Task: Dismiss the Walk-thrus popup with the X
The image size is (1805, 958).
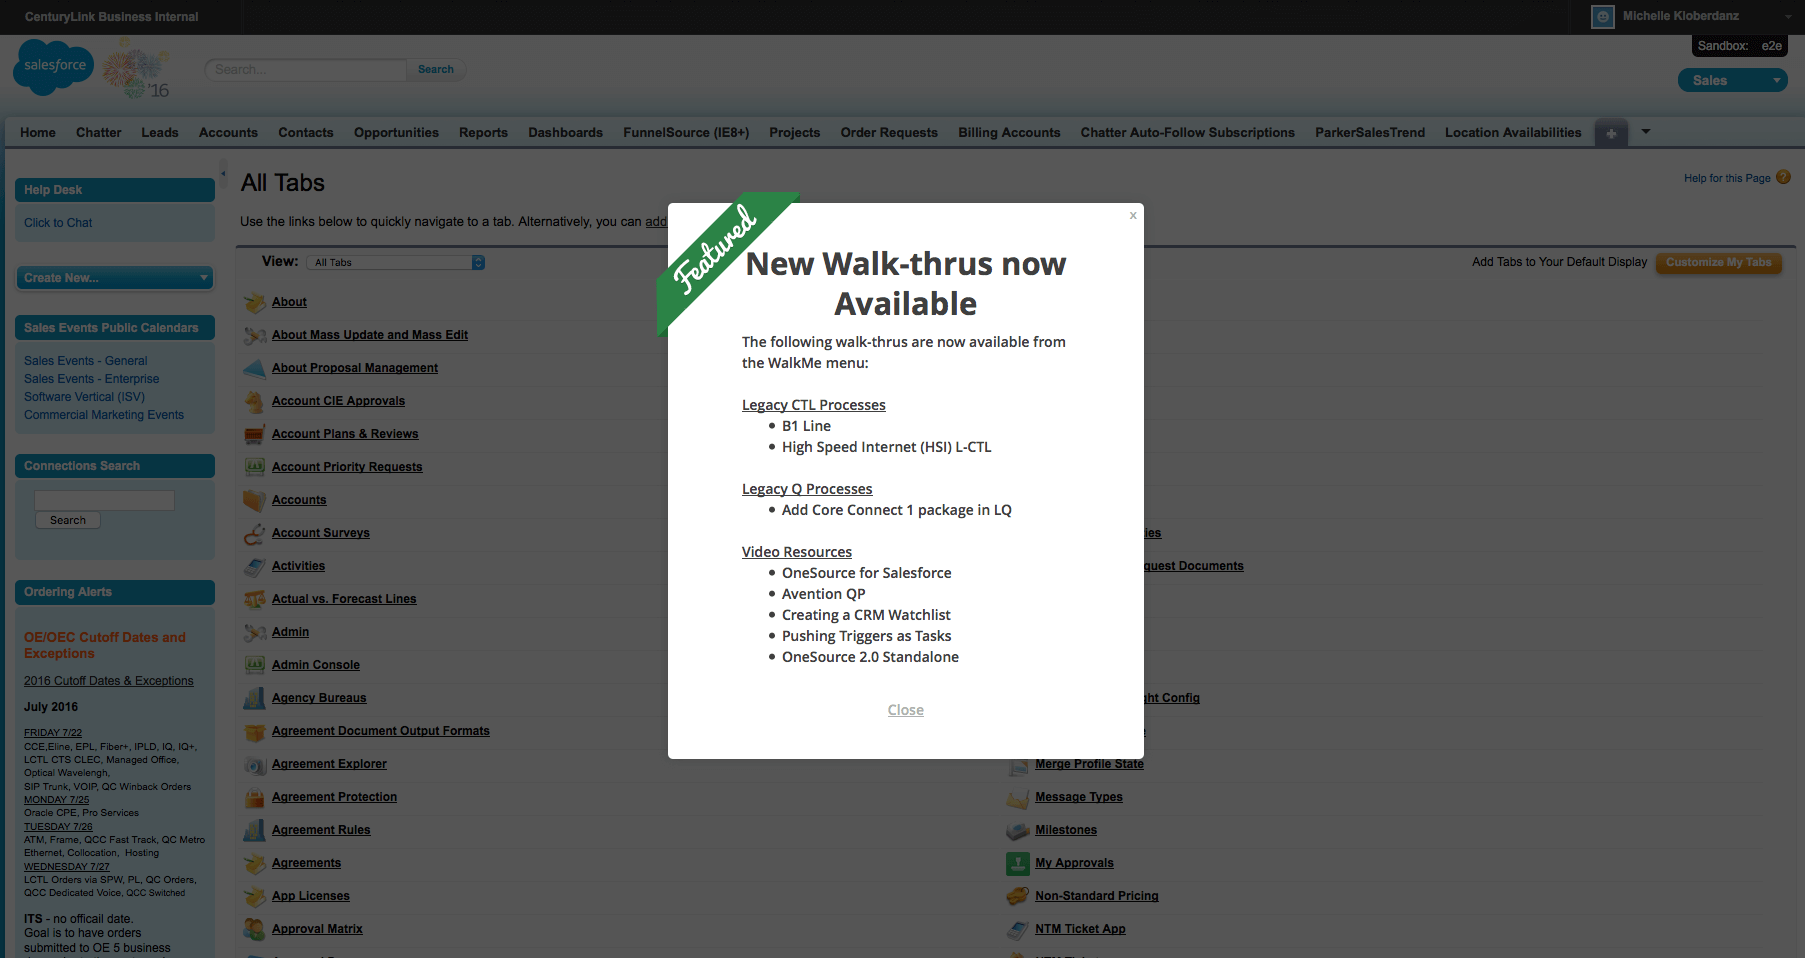Action: point(1133,215)
